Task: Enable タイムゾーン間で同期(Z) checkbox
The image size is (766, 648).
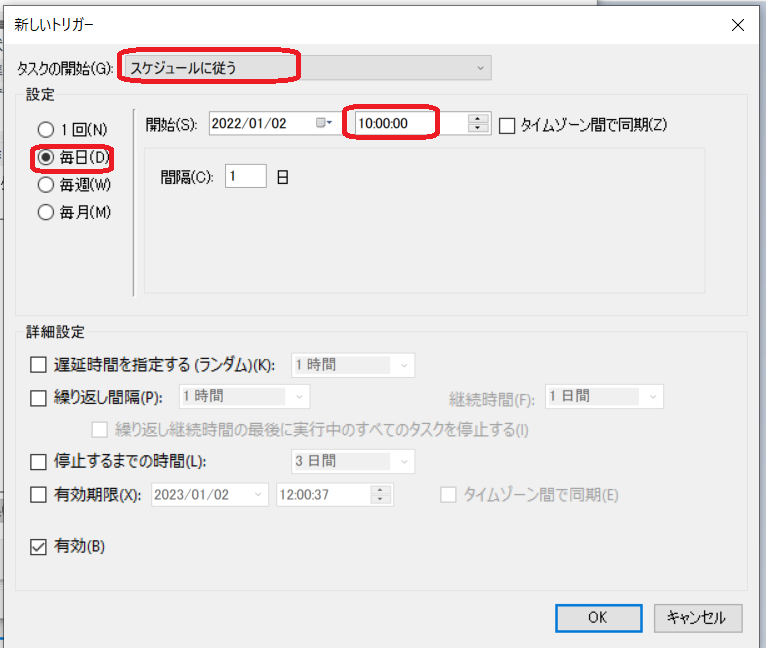Action: click(x=507, y=124)
